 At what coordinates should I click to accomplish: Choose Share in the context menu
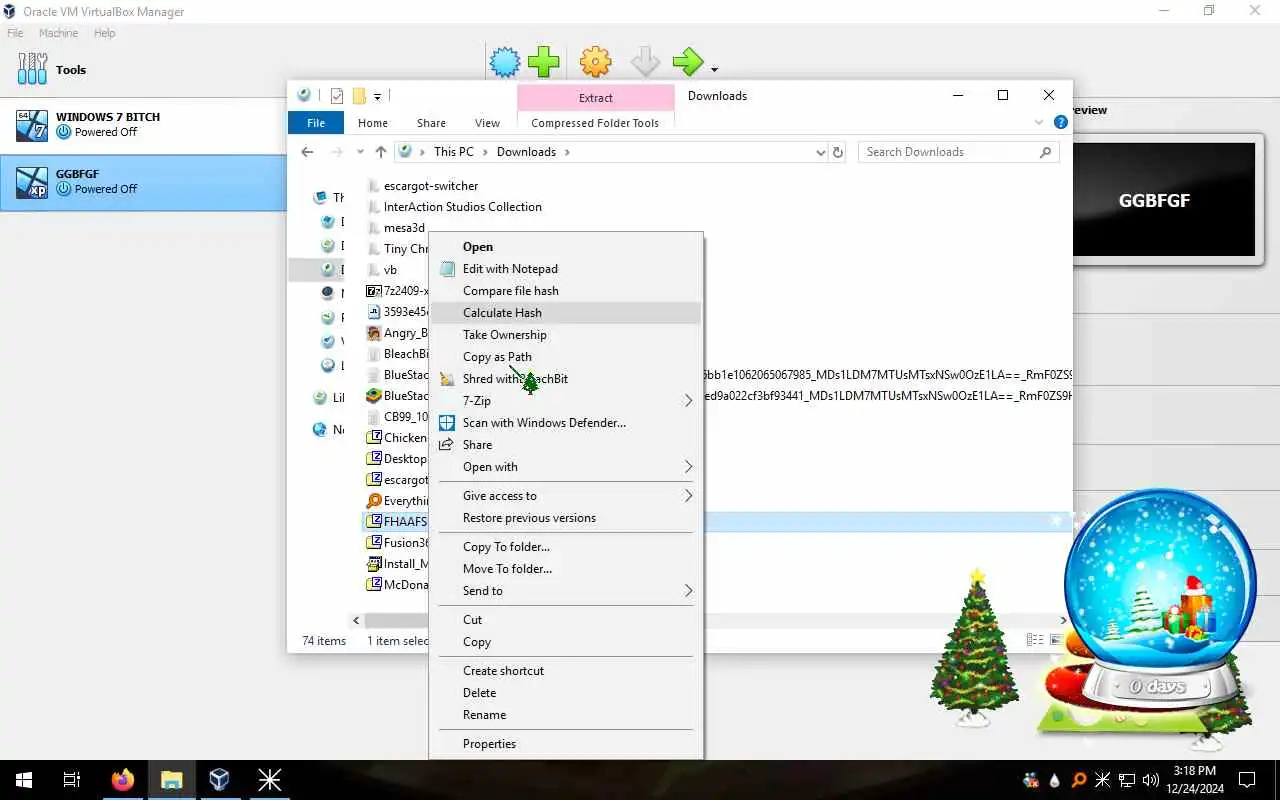566,445
